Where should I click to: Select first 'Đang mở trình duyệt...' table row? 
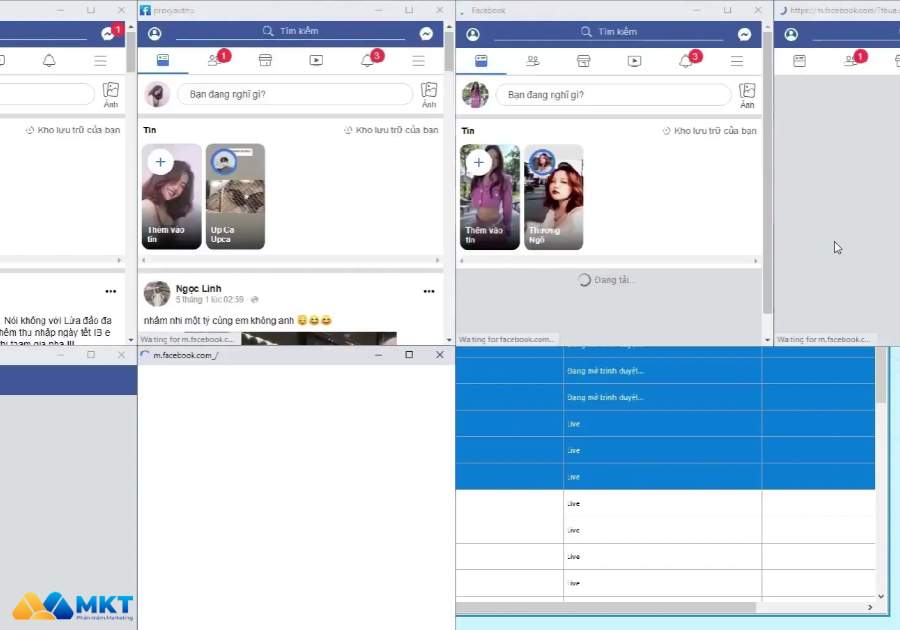(665, 371)
